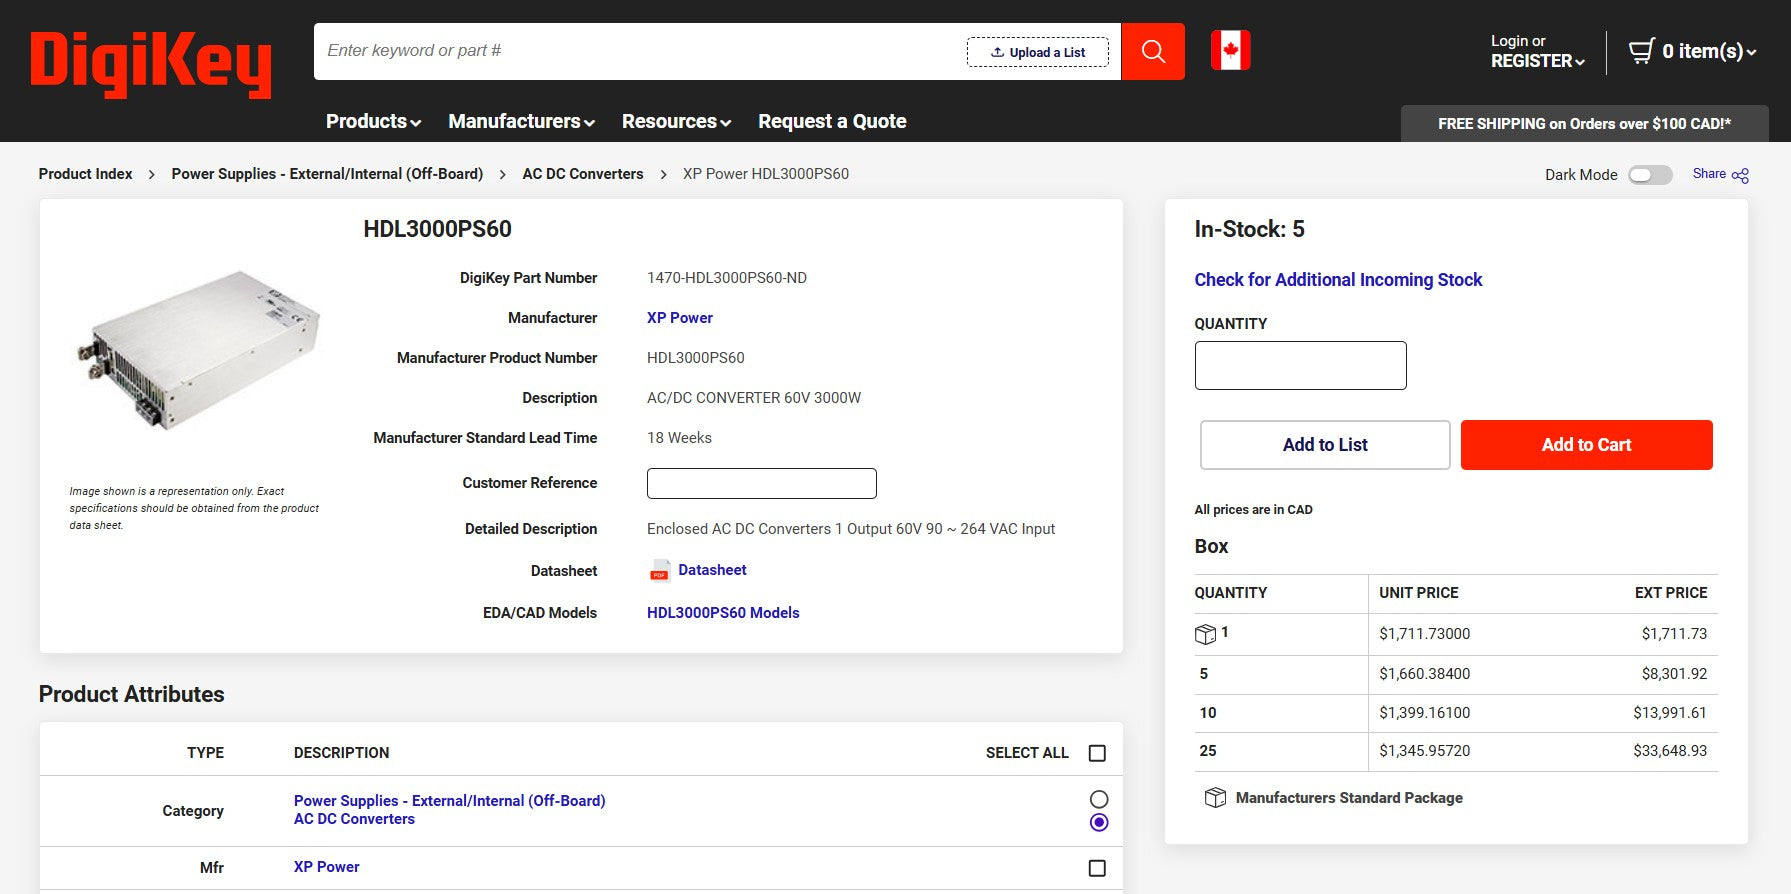Open XP Power link in Mfr row
This screenshot has width=1791, height=894.
pyautogui.click(x=326, y=867)
